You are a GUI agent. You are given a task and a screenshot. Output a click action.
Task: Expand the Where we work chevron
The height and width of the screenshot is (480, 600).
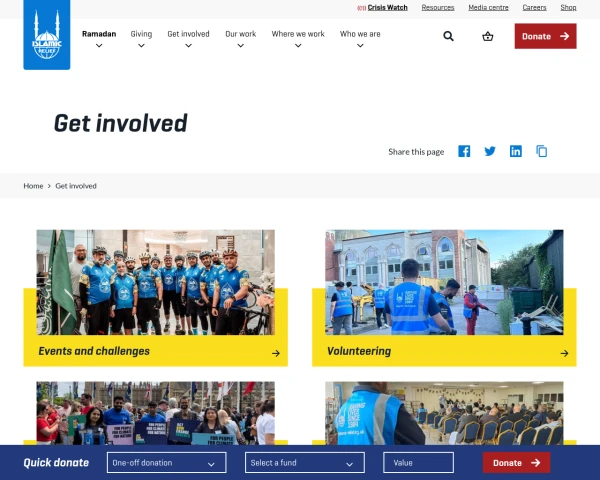click(298, 46)
